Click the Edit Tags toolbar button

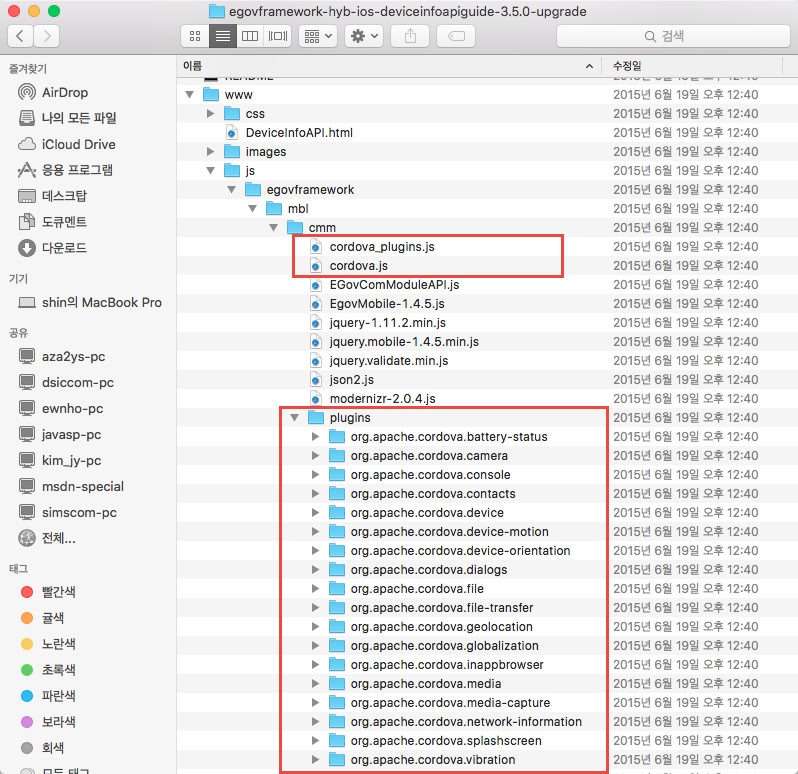point(456,36)
